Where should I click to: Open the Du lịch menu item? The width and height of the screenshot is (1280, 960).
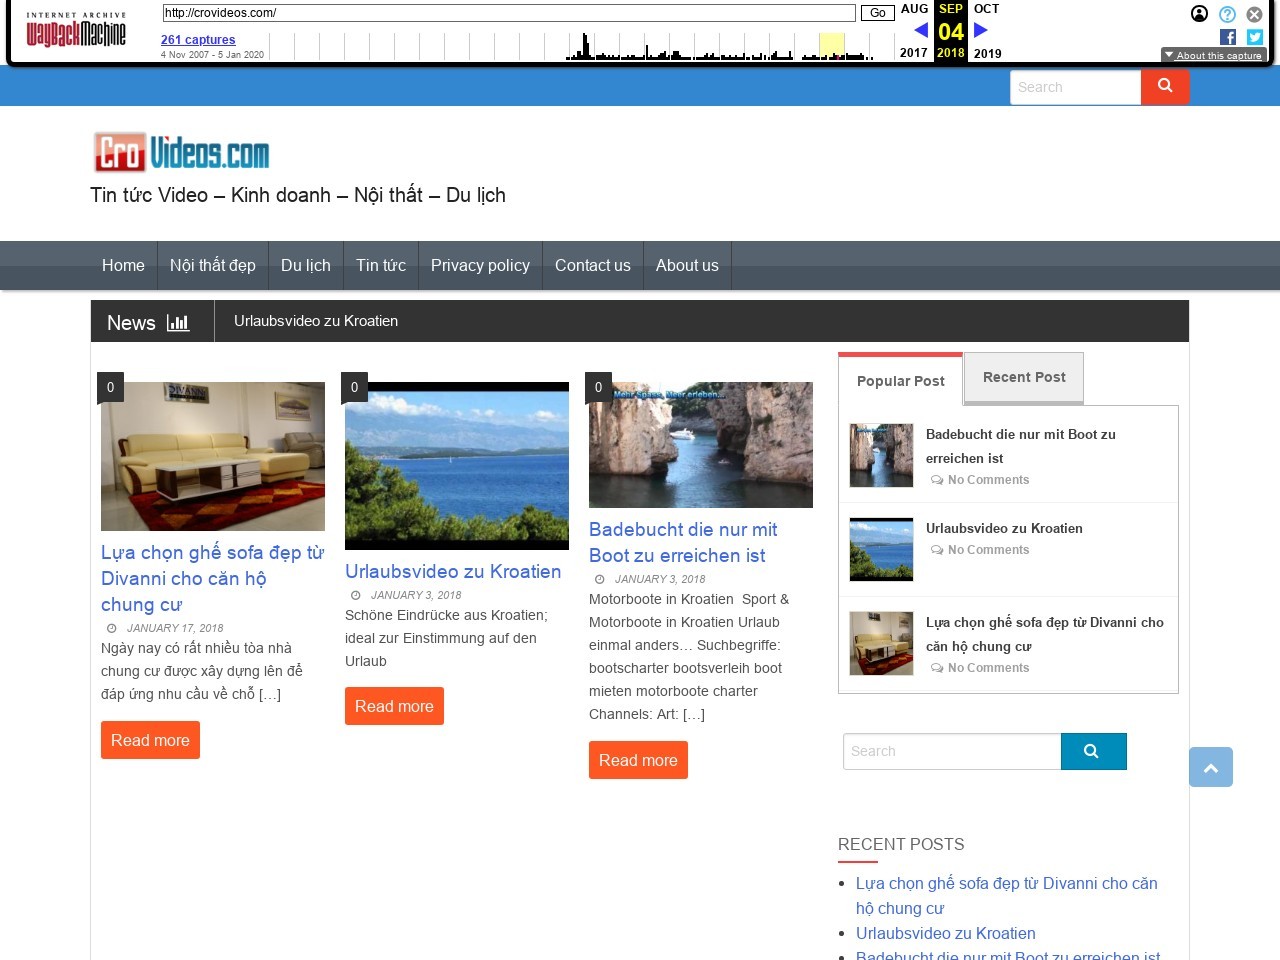[x=305, y=265]
